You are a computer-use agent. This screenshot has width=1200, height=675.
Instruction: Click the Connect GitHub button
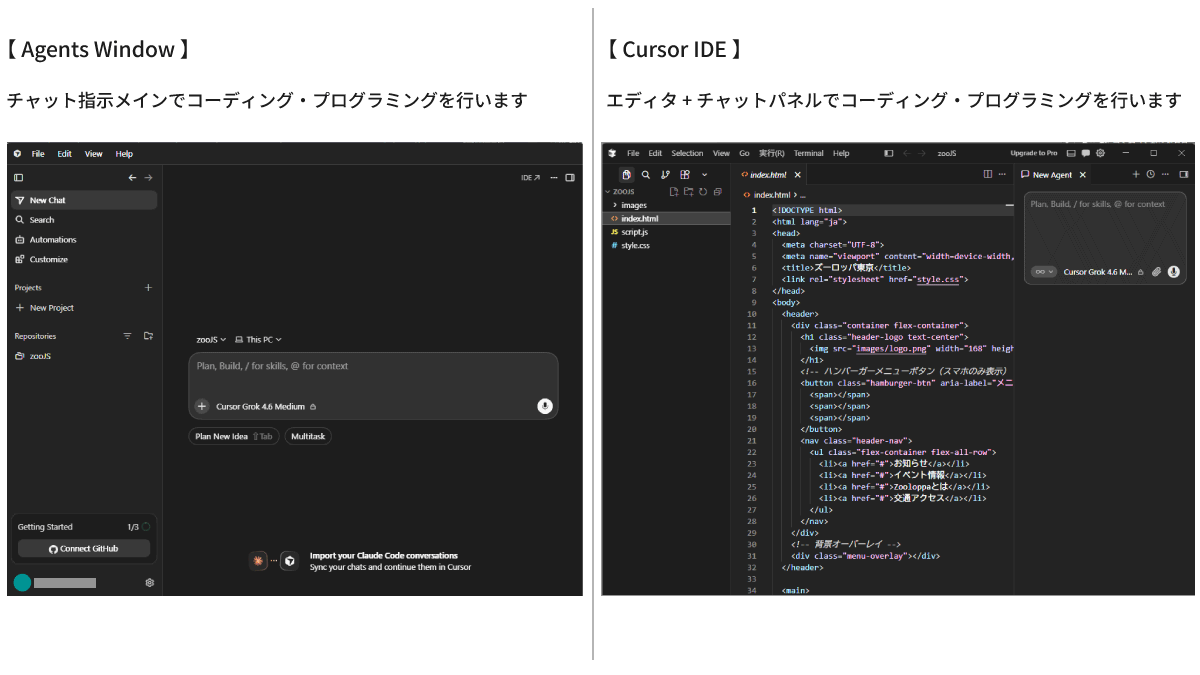[84, 548]
